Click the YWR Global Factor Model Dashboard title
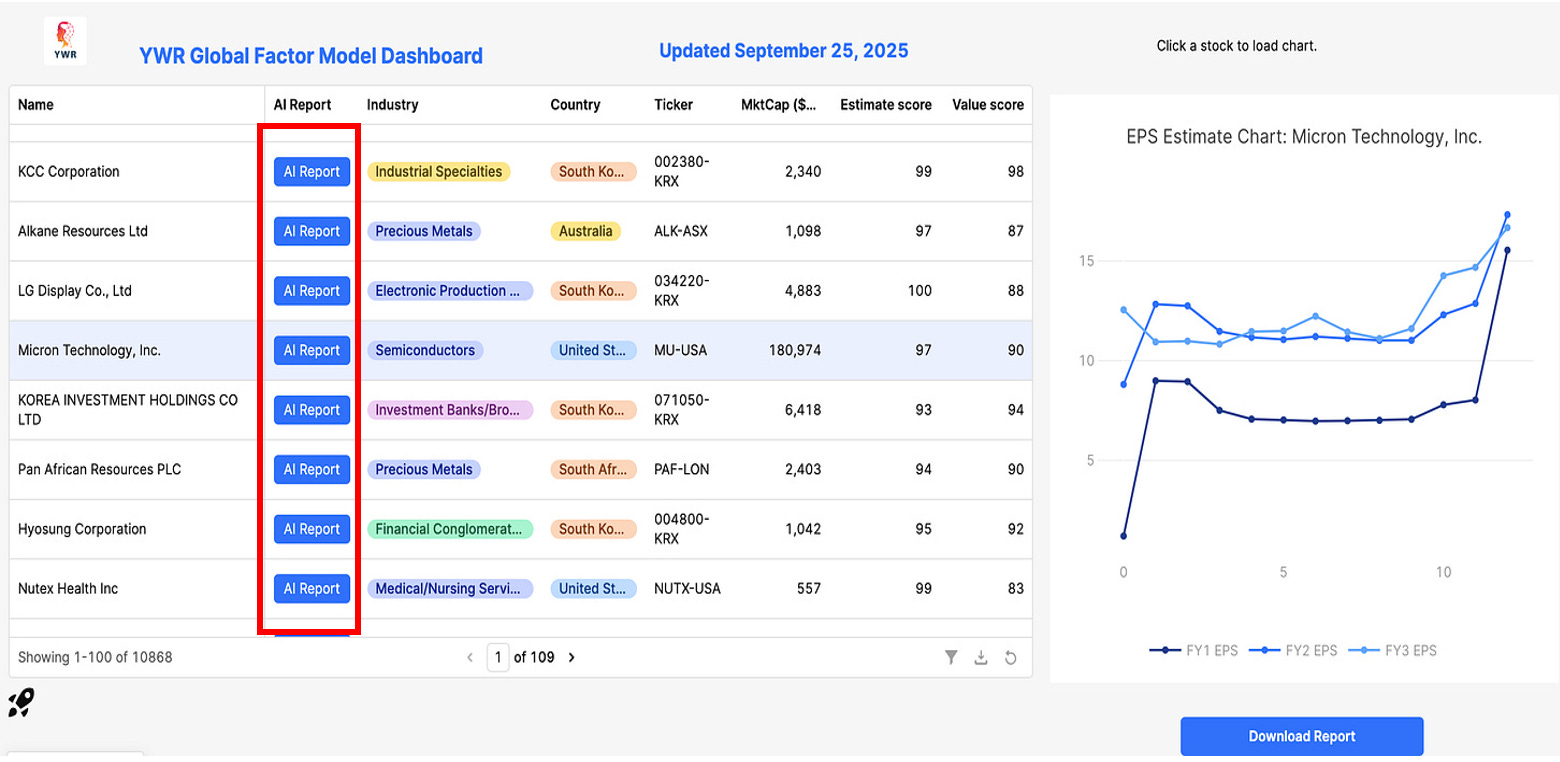The image size is (1560, 762). tap(311, 56)
